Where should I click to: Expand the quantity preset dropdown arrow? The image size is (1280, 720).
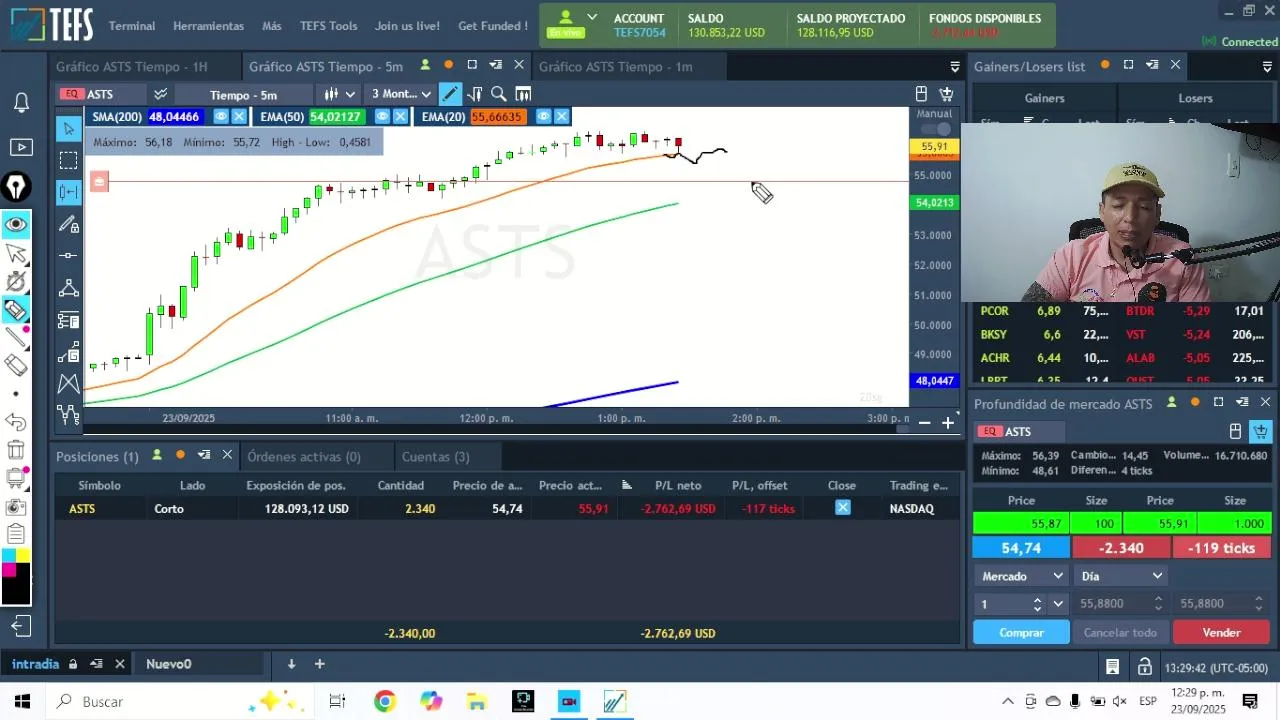(1058, 604)
